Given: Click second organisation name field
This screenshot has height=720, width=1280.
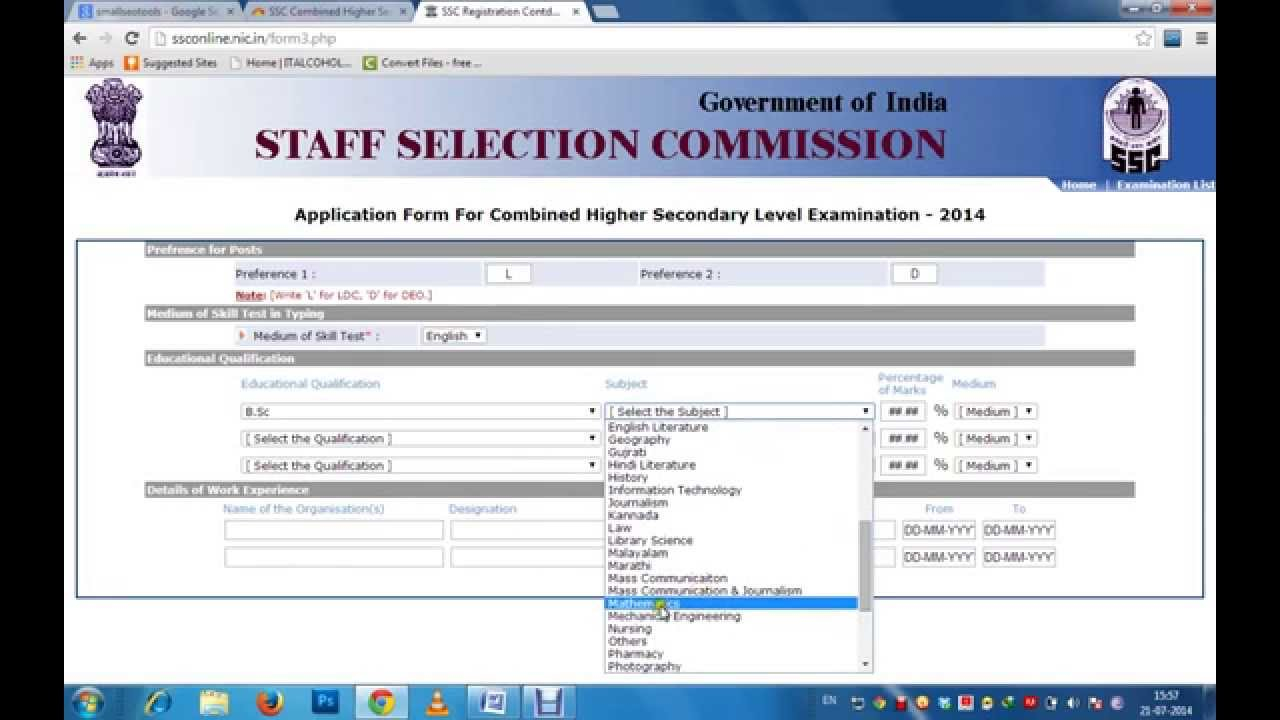Looking at the screenshot, I should tap(334, 557).
